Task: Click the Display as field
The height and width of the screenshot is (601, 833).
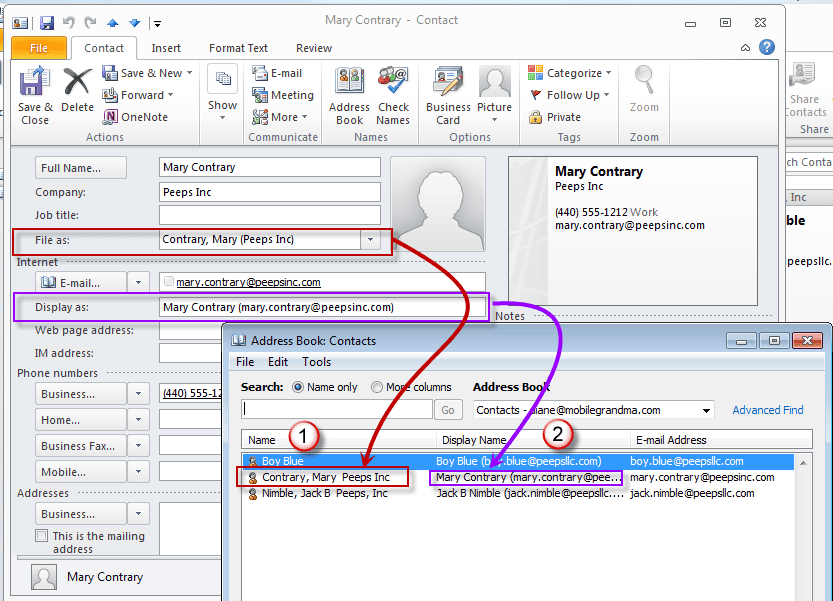Action: pyautogui.click(x=323, y=307)
